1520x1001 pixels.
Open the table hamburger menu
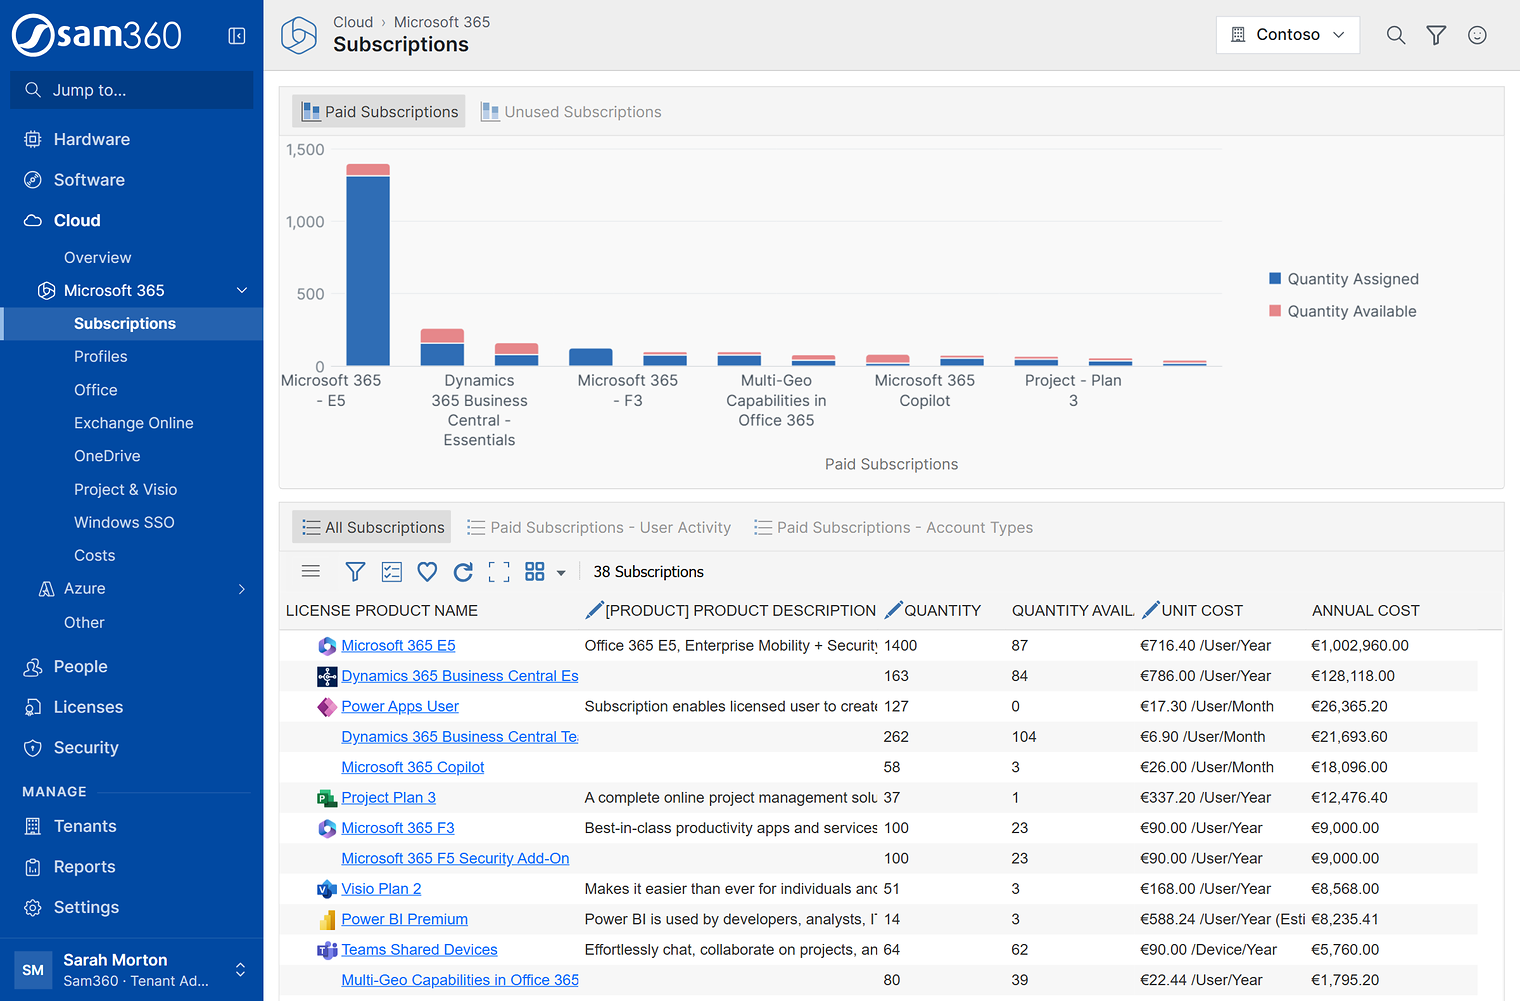click(311, 571)
